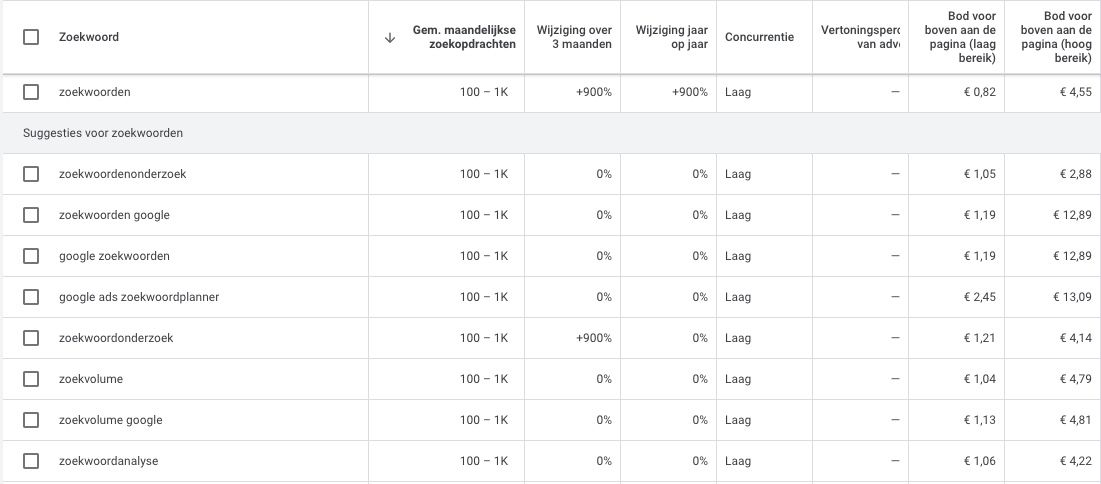The image size is (1101, 484).
Task: Click the 'google ads zoekwoordplanner' keyword text
Action: (139, 297)
